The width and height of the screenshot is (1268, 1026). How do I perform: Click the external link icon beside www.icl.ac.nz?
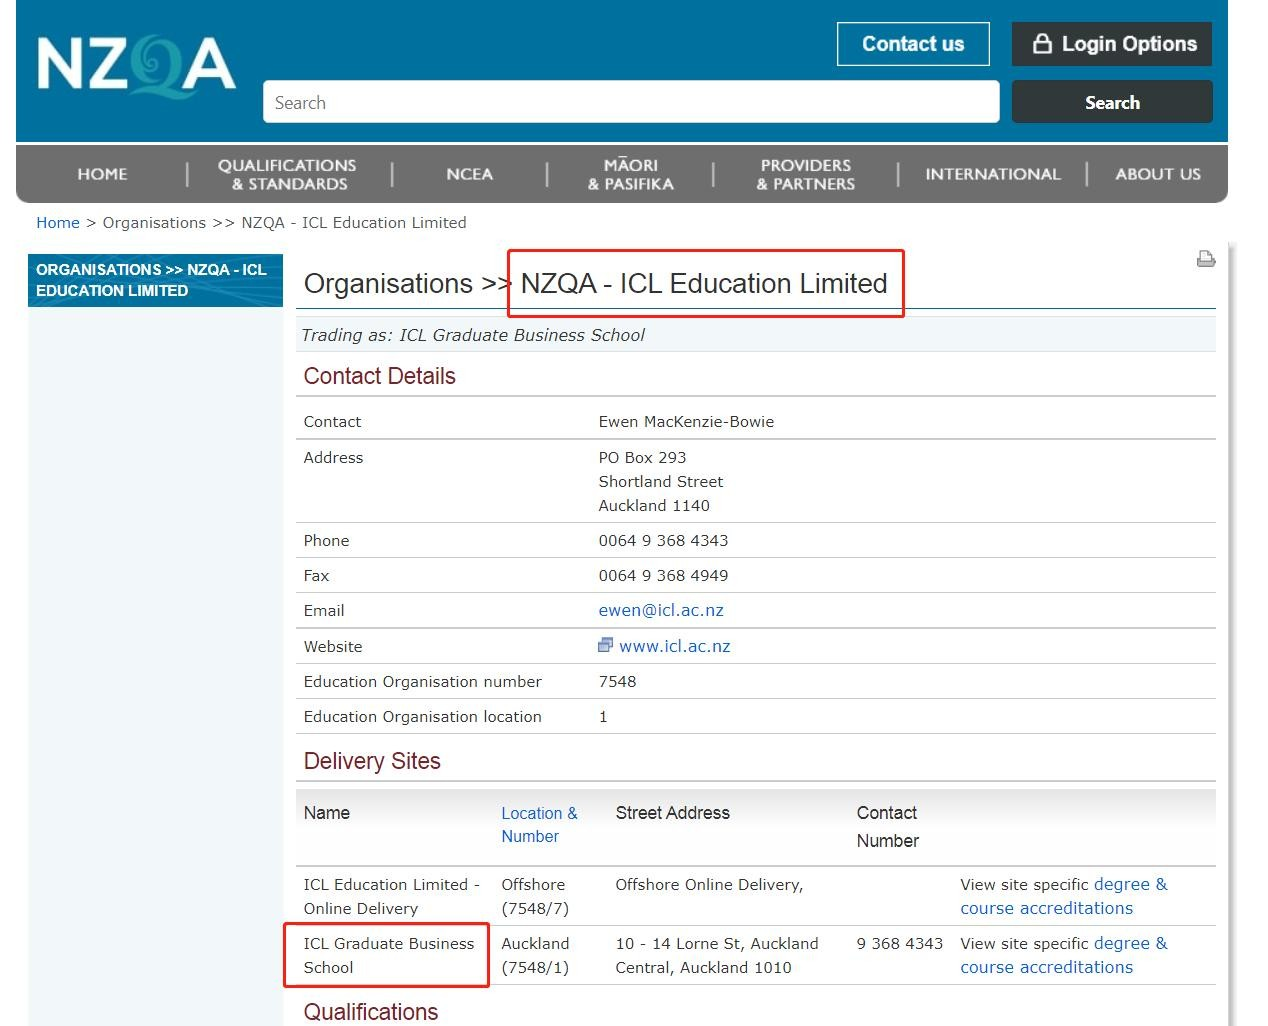click(x=605, y=646)
